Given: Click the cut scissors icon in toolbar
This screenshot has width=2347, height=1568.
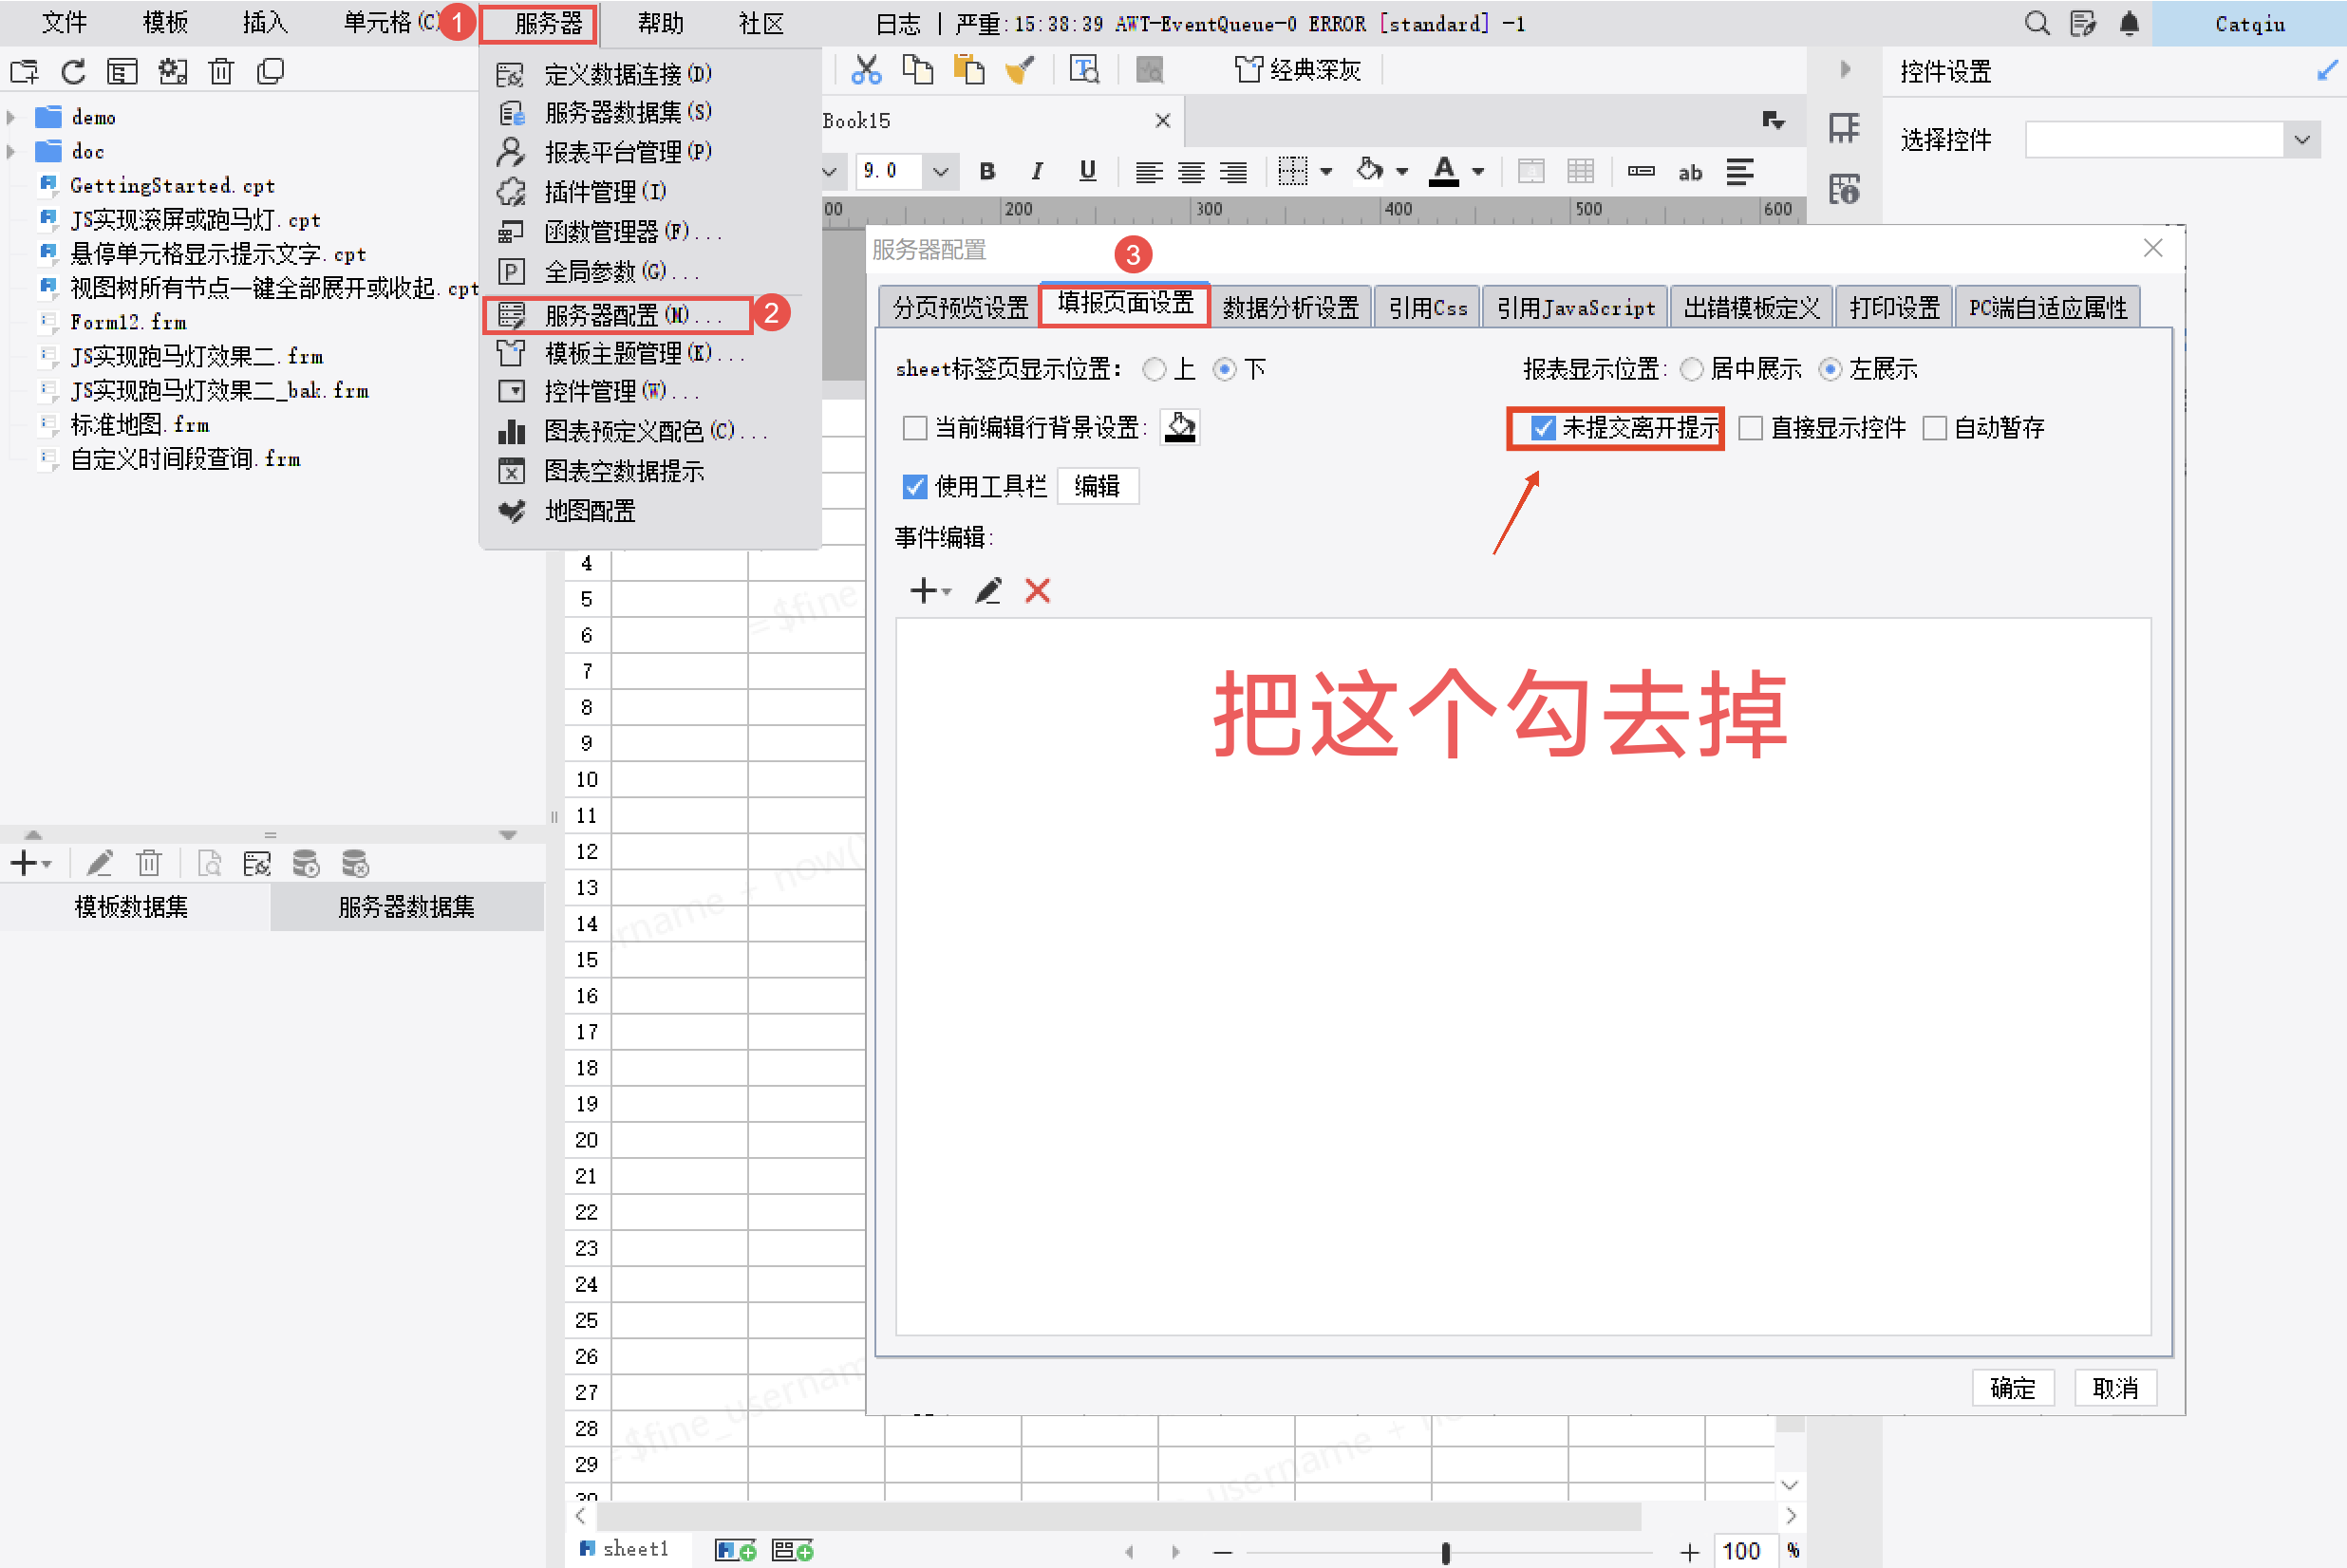Looking at the screenshot, I should pyautogui.click(x=865, y=70).
